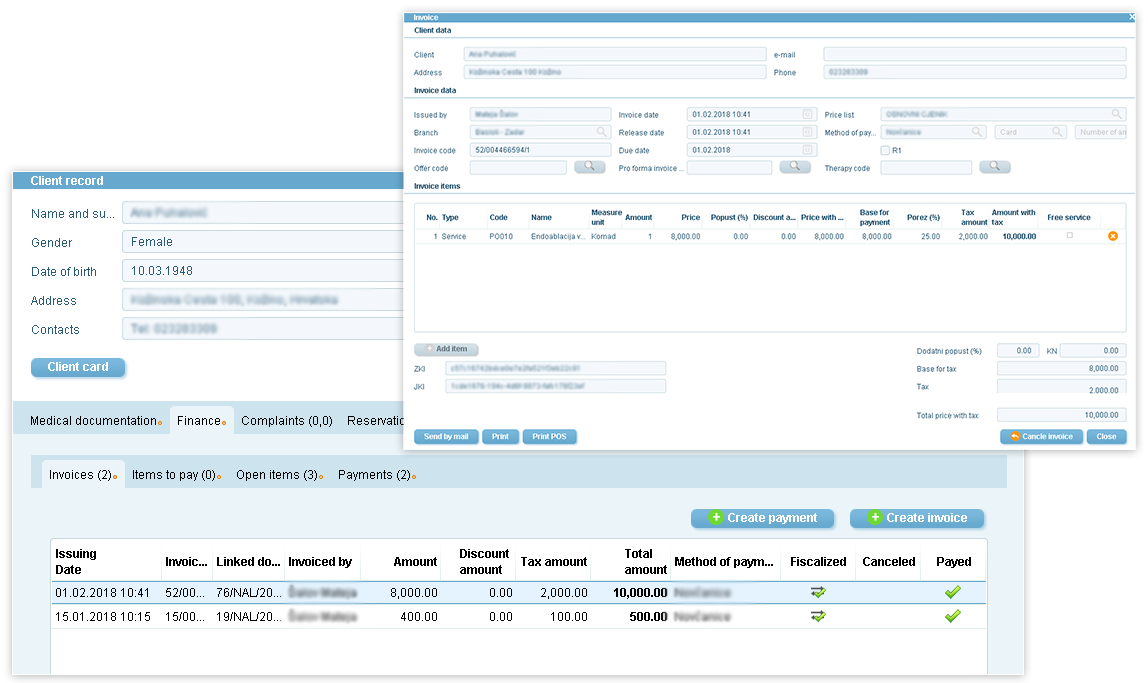The image size is (1148, 683).
Task: Click the Pro forma invoice search button
Action: coord(795,167)
